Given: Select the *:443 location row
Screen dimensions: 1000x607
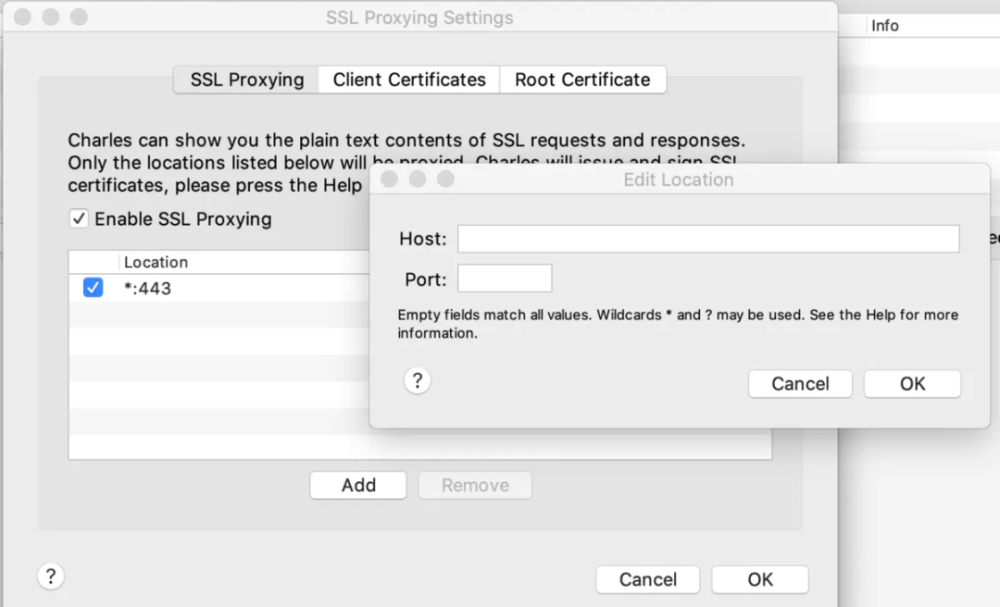Looking at the screenshot, I should point(219,288).
